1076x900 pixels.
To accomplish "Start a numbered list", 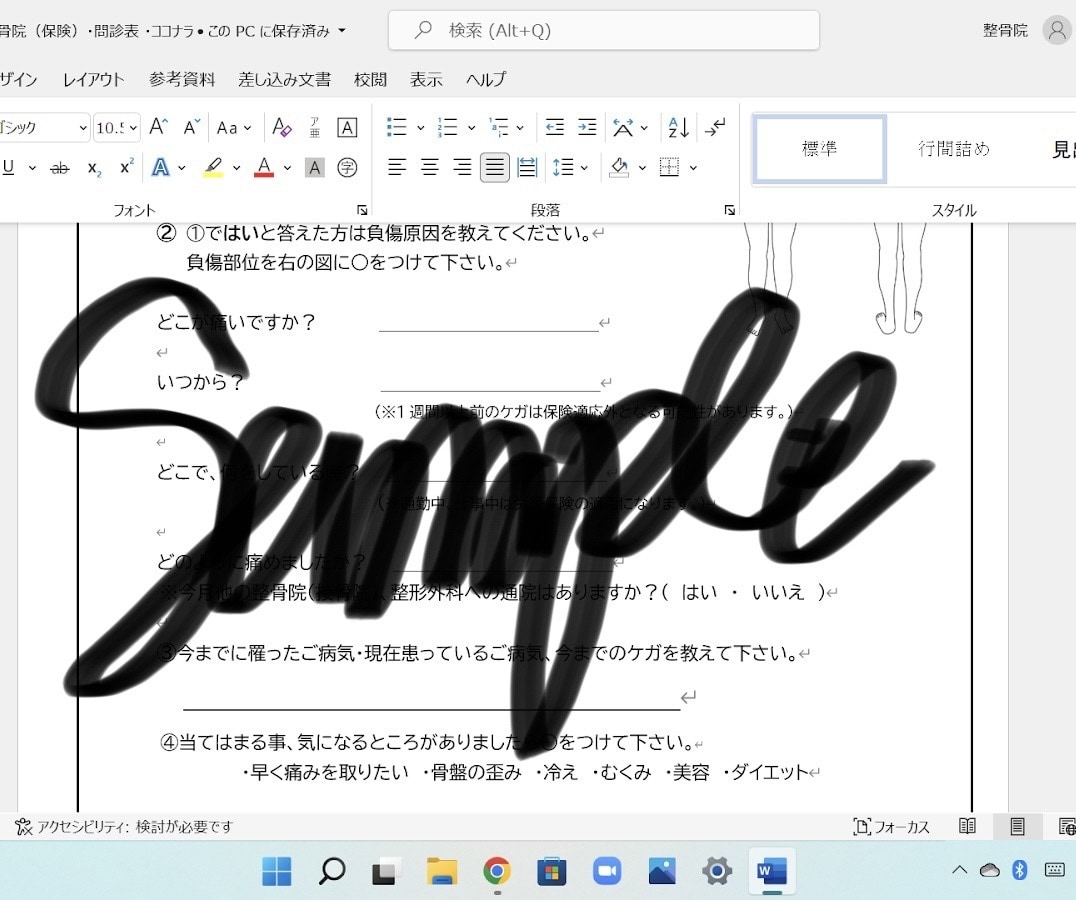I will coord(447,127).
